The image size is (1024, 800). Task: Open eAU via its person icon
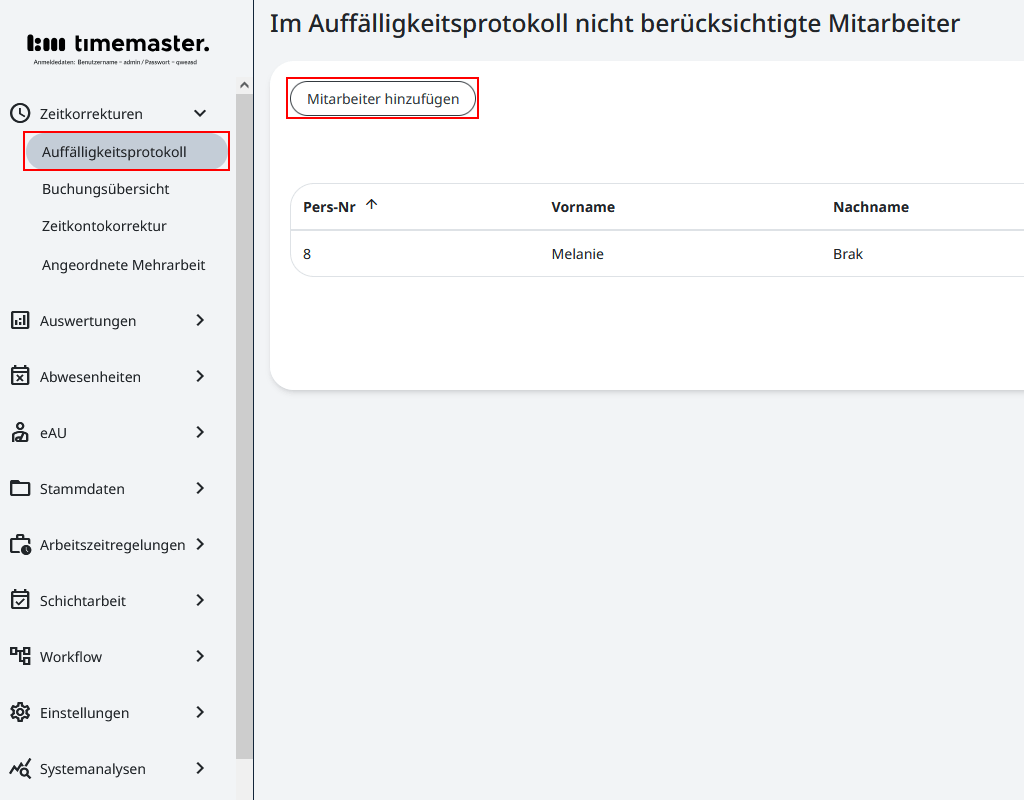point(18,432)
